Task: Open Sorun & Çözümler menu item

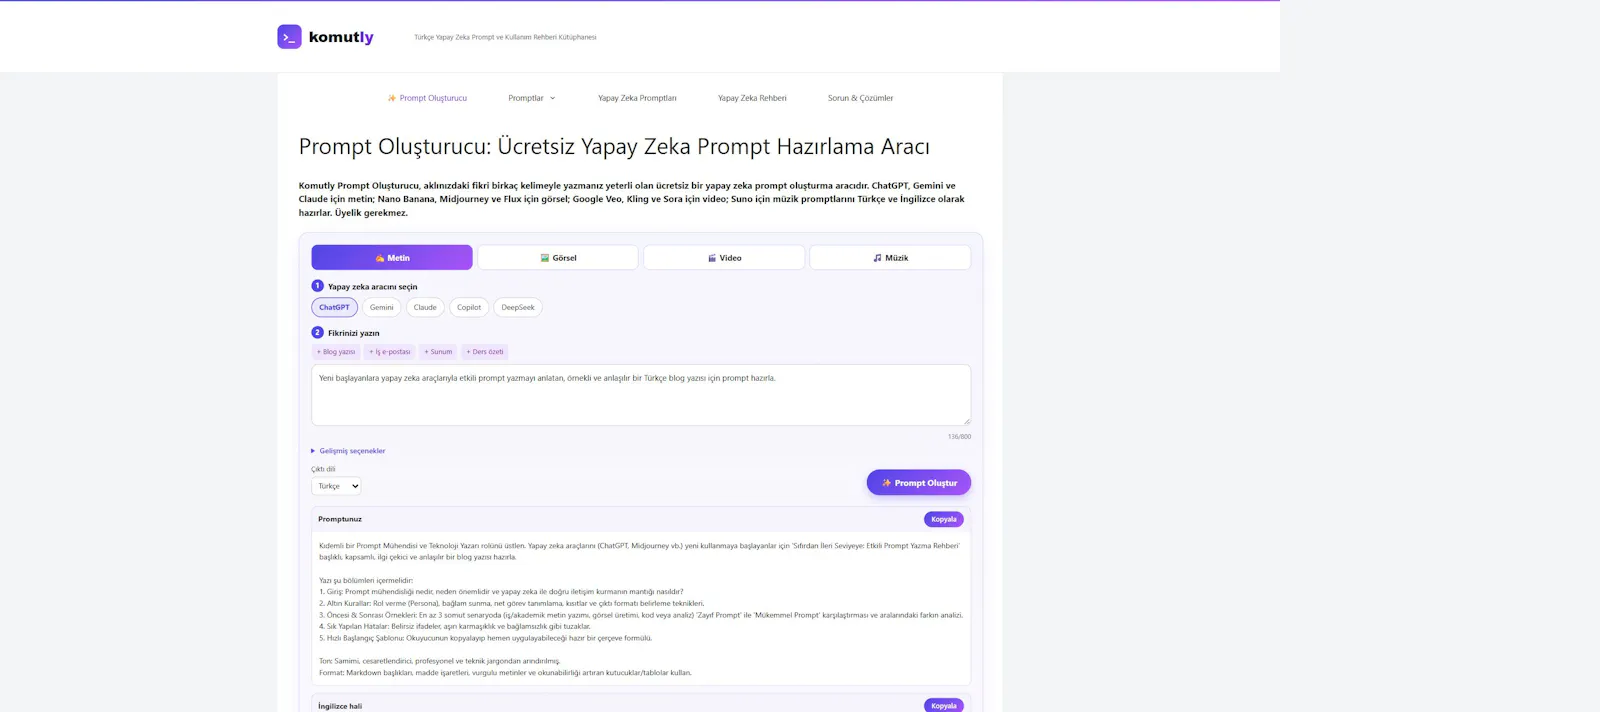Action: coord(860,98)
